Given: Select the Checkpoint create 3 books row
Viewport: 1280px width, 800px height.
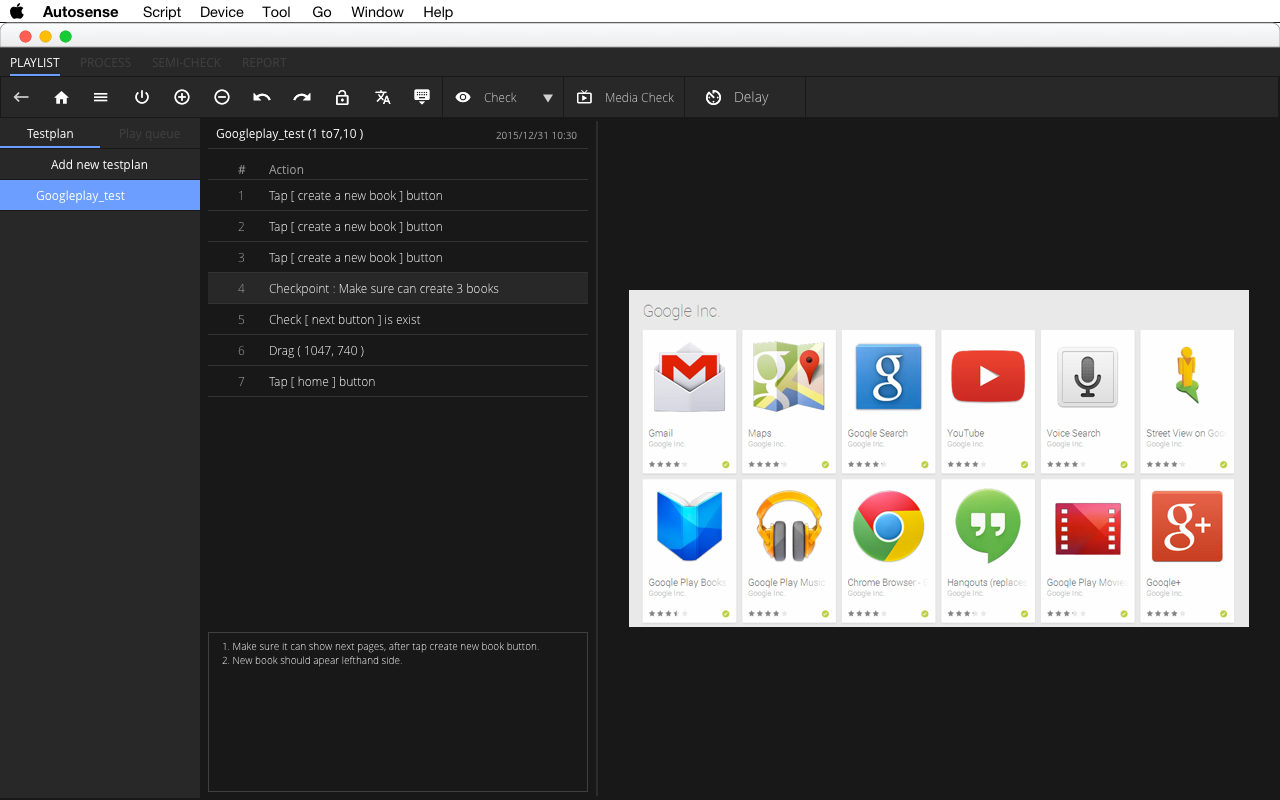Looking at the screenshot, I should click(398, 288).
